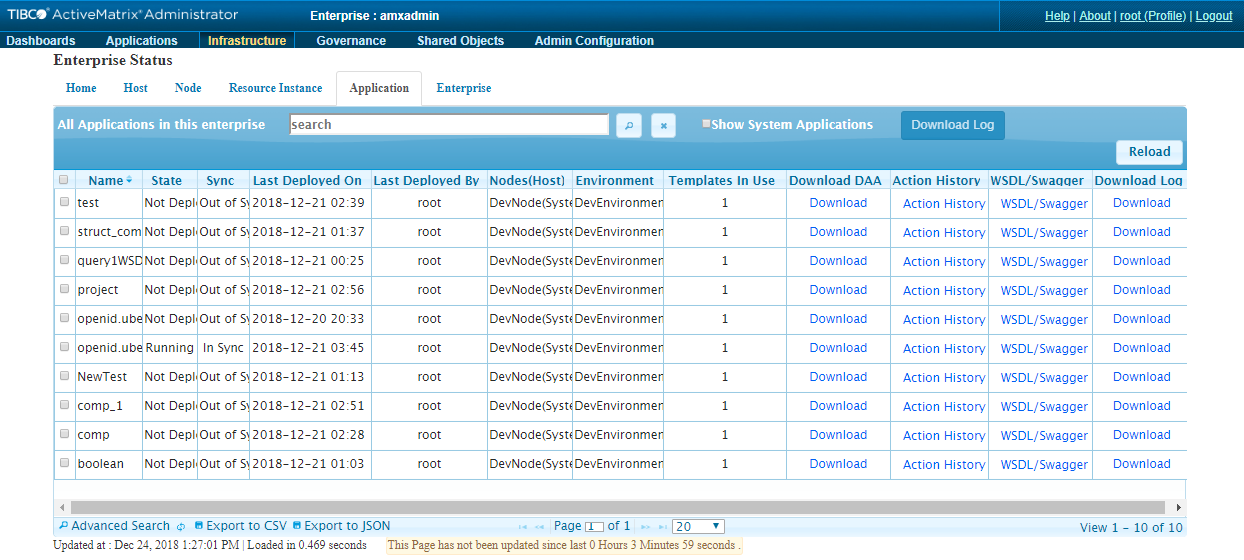This screenshot has width=1244, height=560.
Task: Click the 'query1WSD' application name
Action: [109, 261]
